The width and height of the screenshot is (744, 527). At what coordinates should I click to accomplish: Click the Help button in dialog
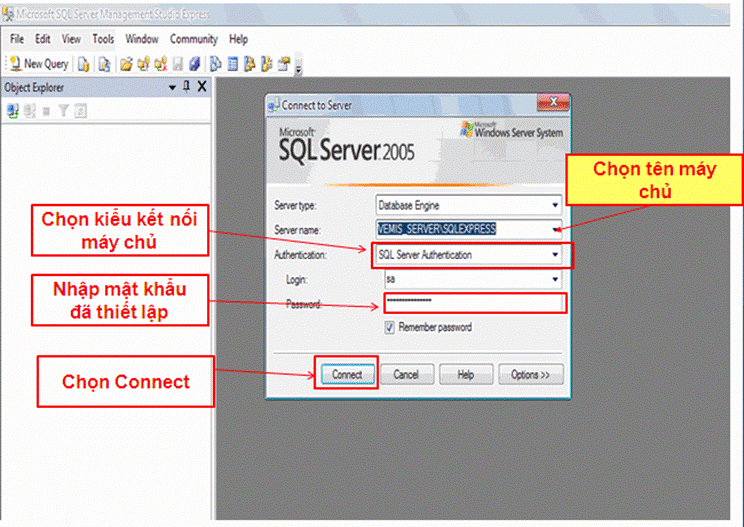click(x=465, y=374)
